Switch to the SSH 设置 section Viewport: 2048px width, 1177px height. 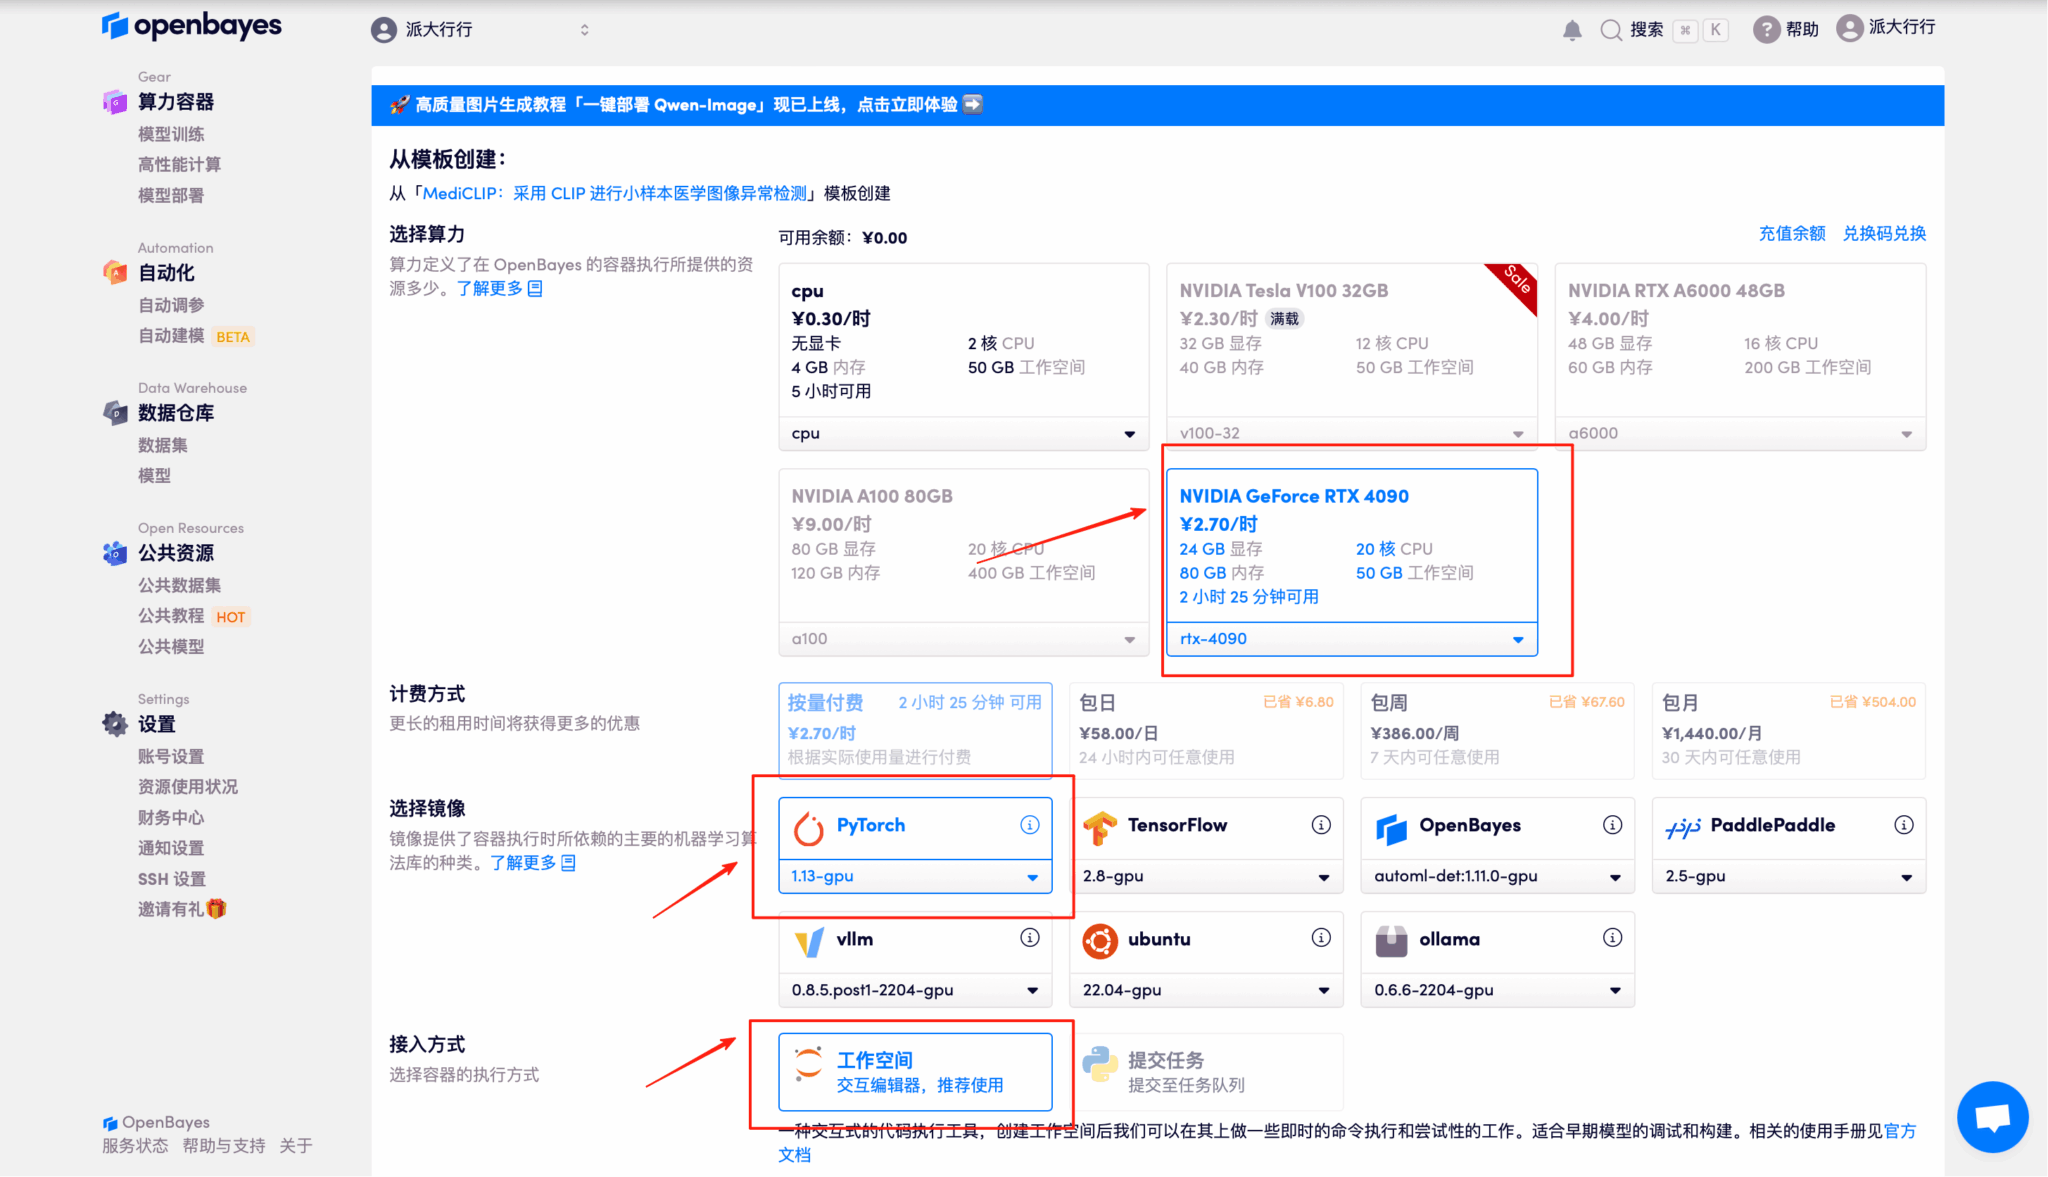point(172,878)
